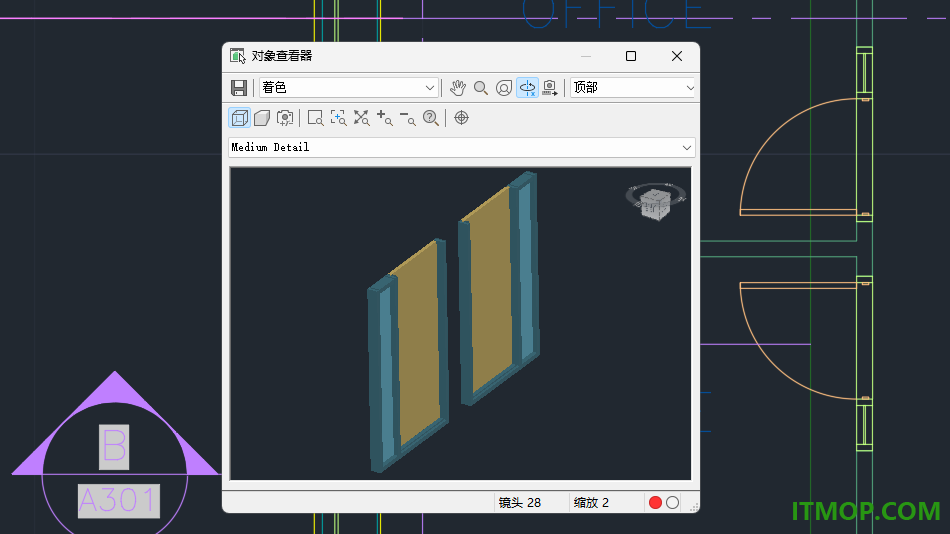
Task: Zoom in with the plus magnifier
Action: coord(384,118)
